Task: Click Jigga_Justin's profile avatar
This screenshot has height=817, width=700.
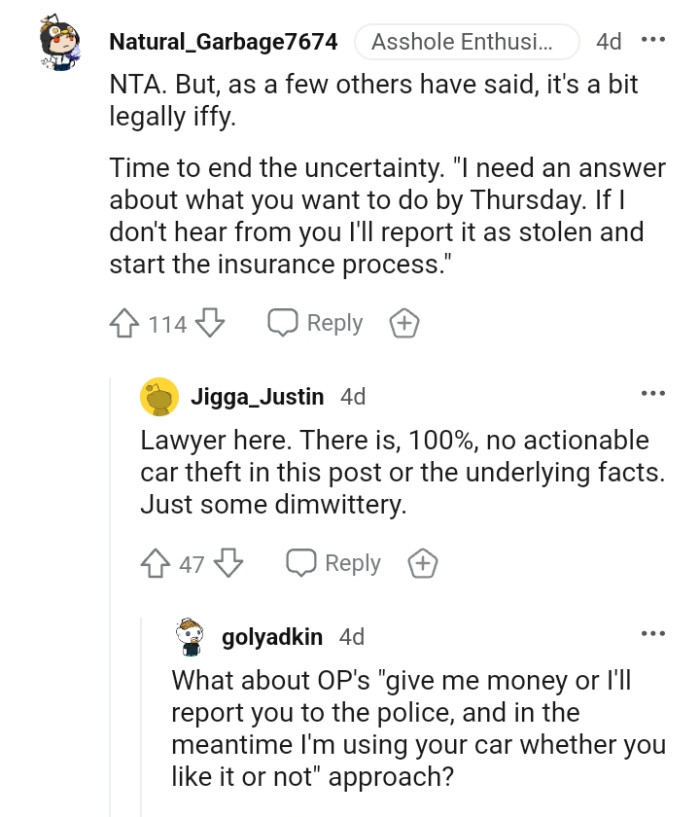Action: click(x=157, y=395)
